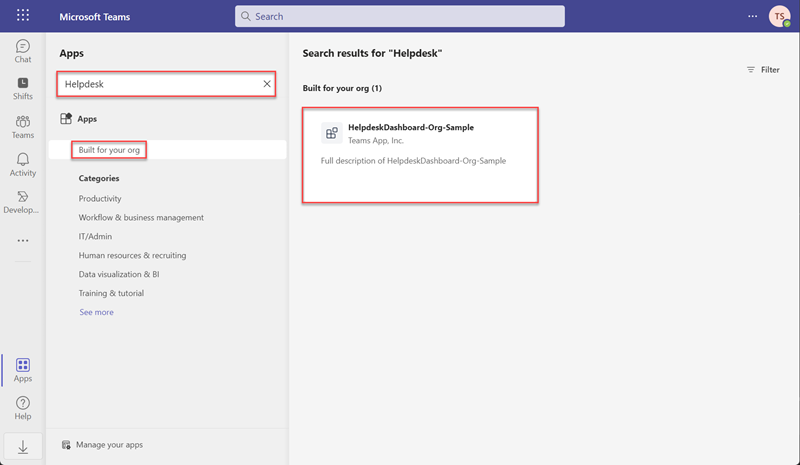Viewport: 800px width, 465px height.
Task: Open Chat in the left rail
Action: [x=22, y=51]
